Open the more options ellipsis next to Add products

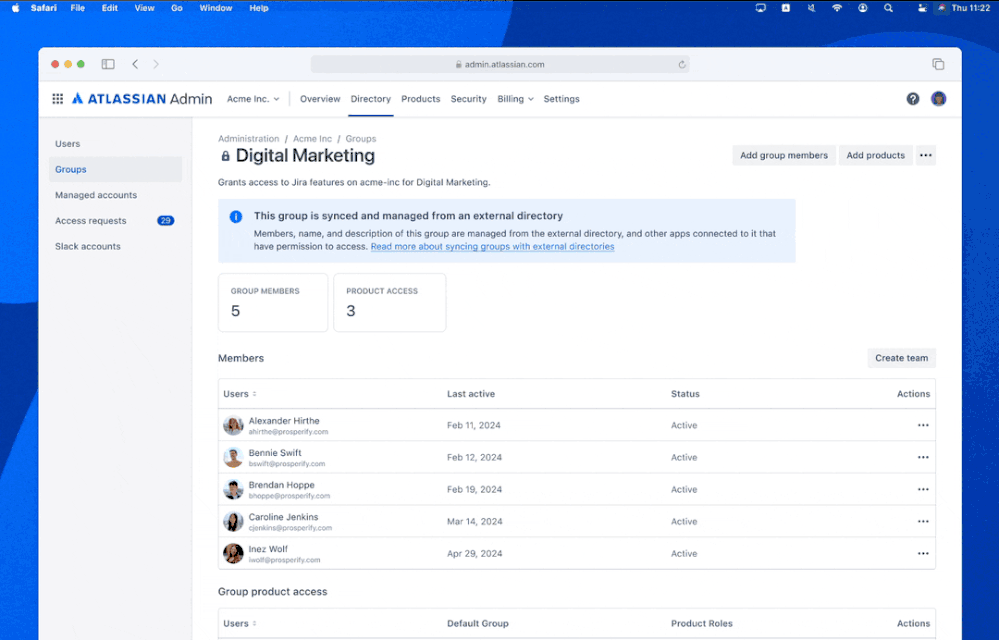[925, 155]
